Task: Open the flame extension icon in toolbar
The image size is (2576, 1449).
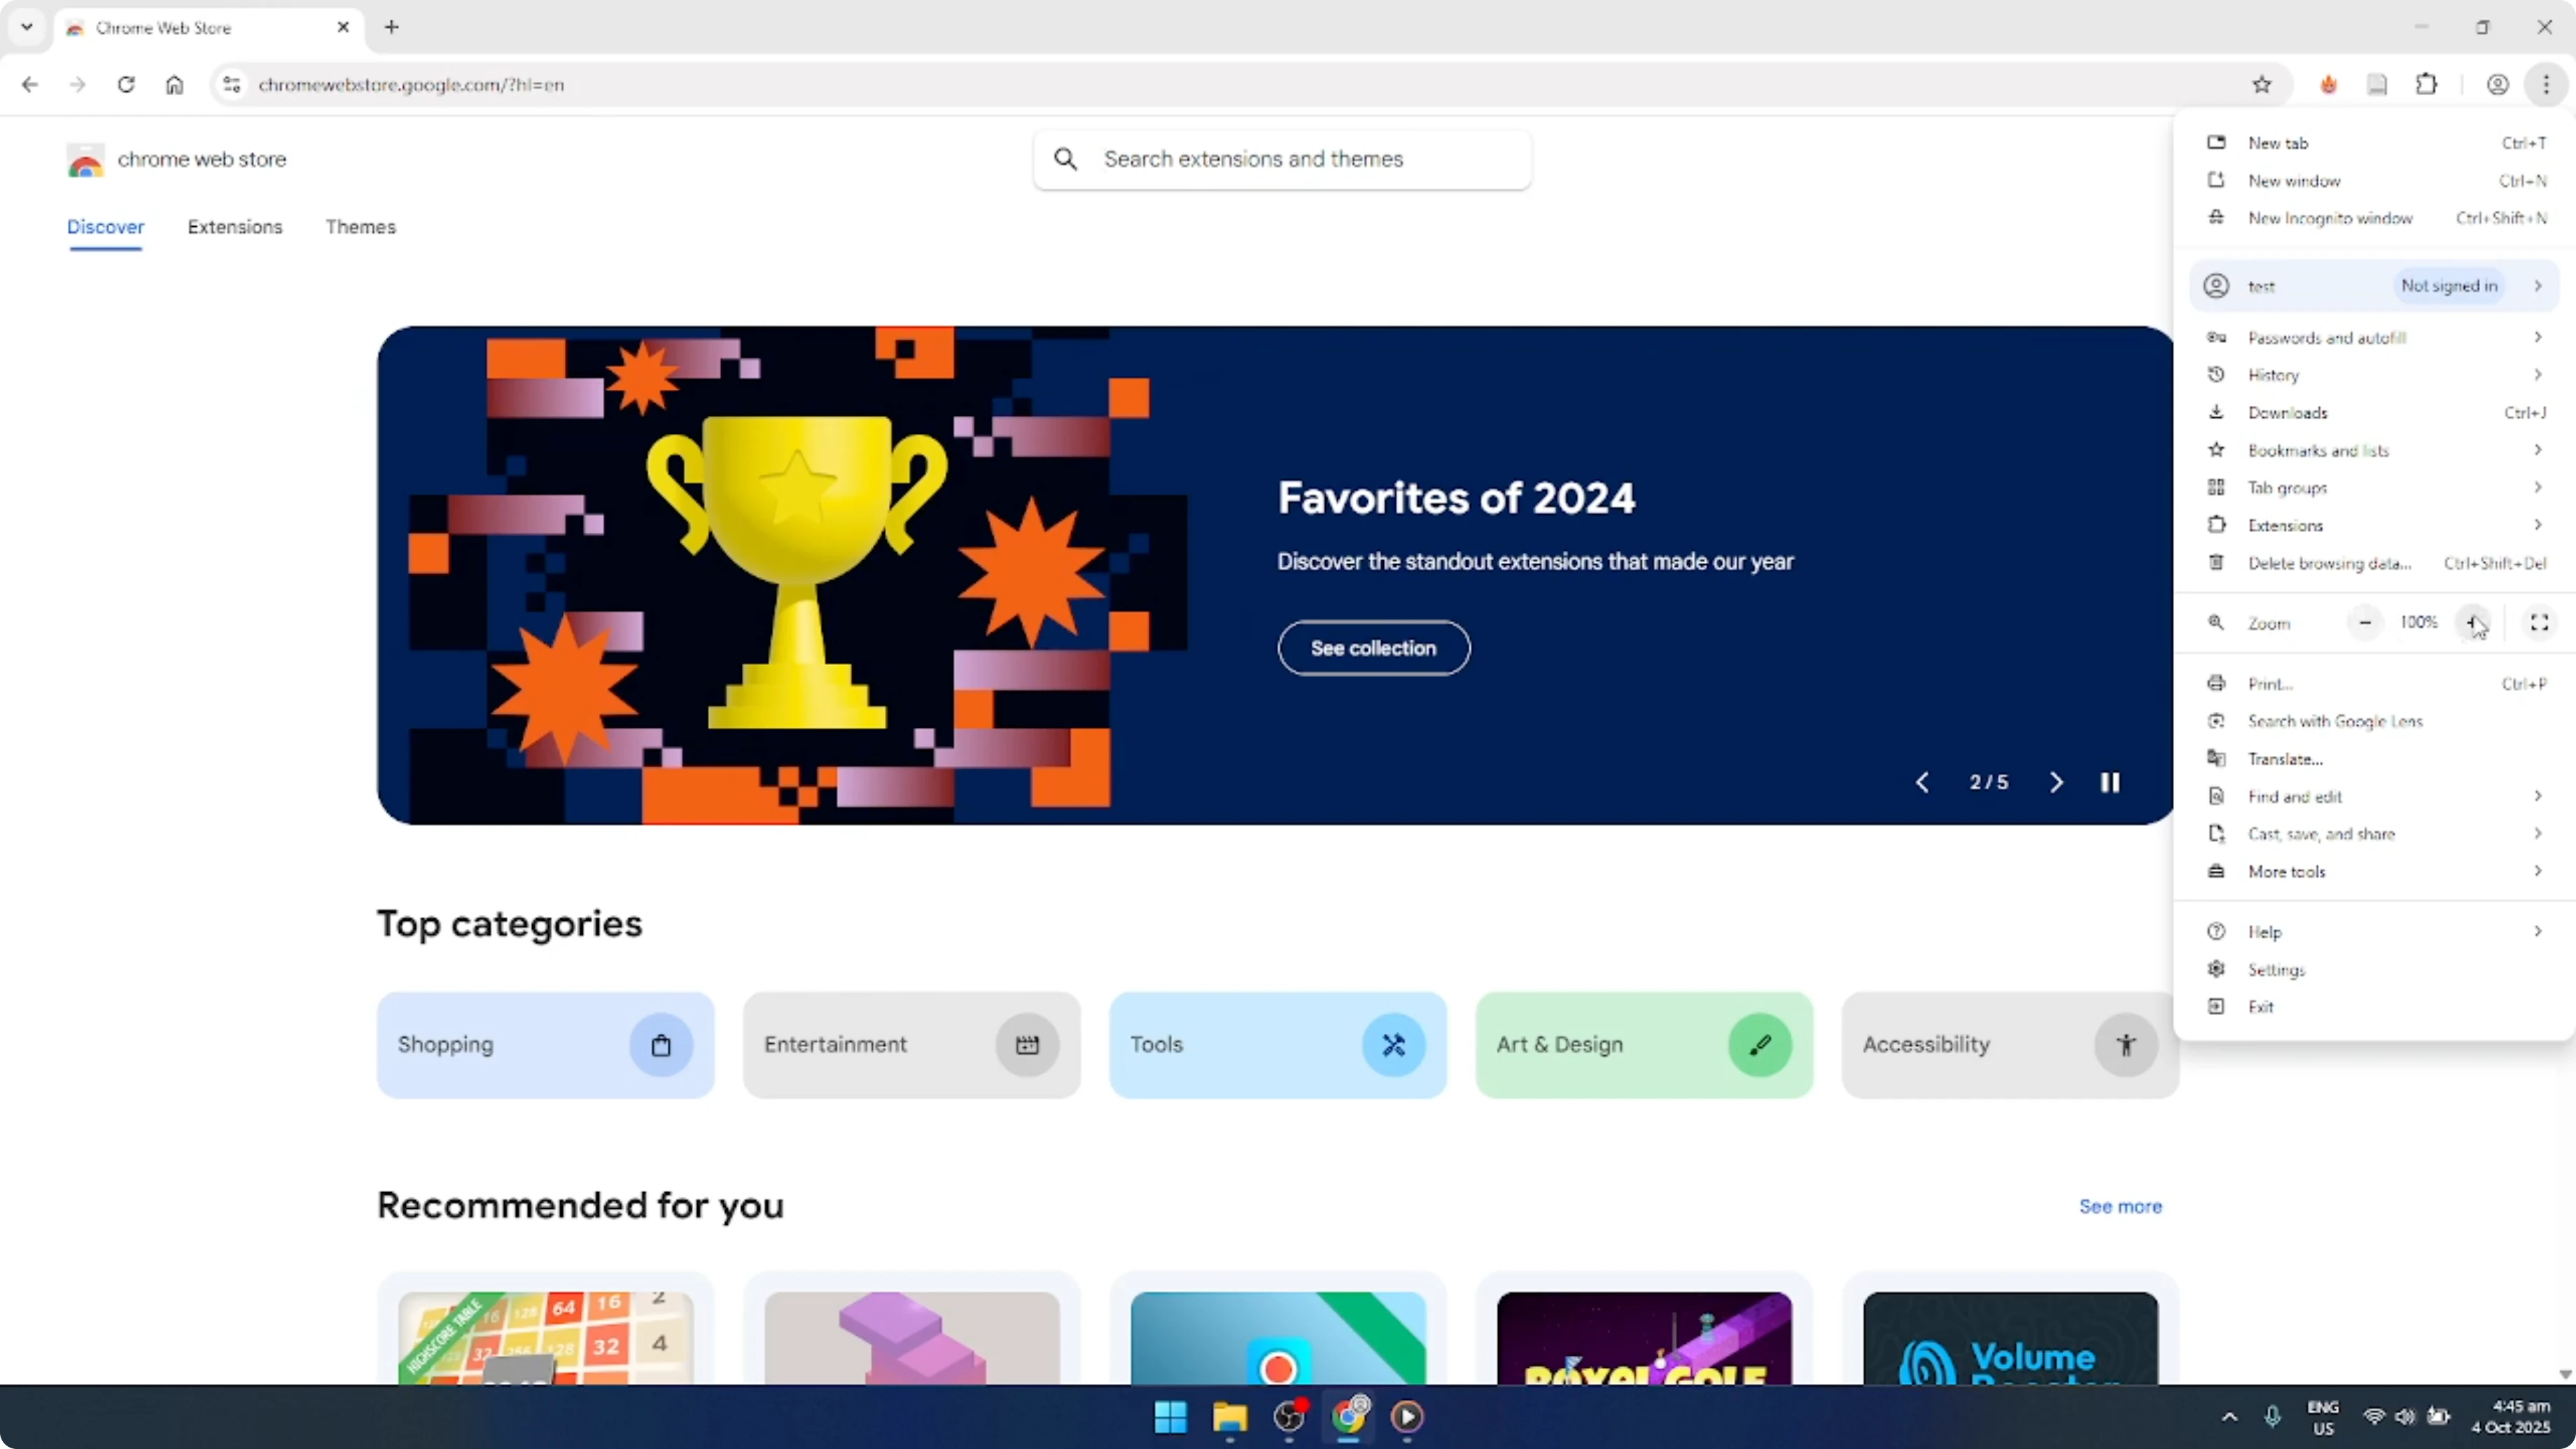Action: pos(2329,85)
